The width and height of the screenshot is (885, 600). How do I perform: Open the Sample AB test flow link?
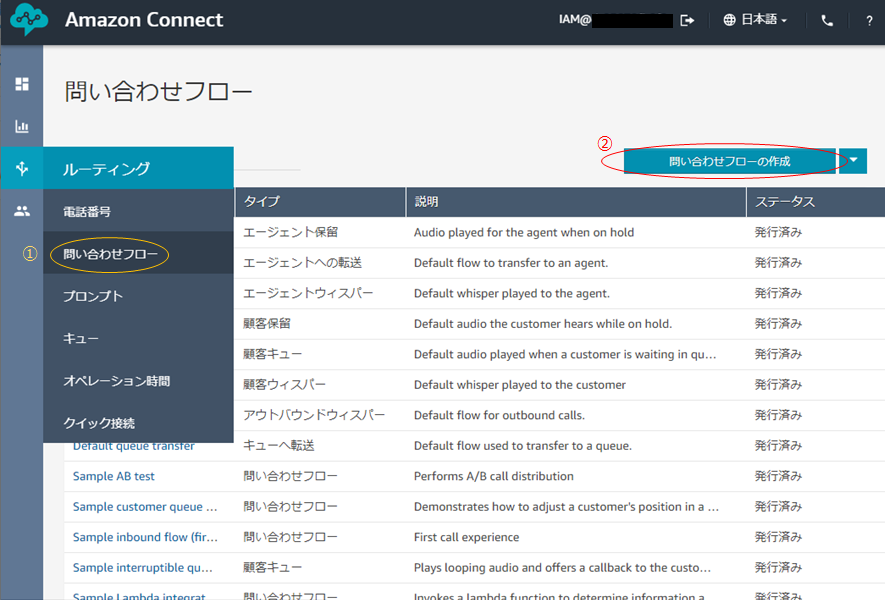coord(113,476)
